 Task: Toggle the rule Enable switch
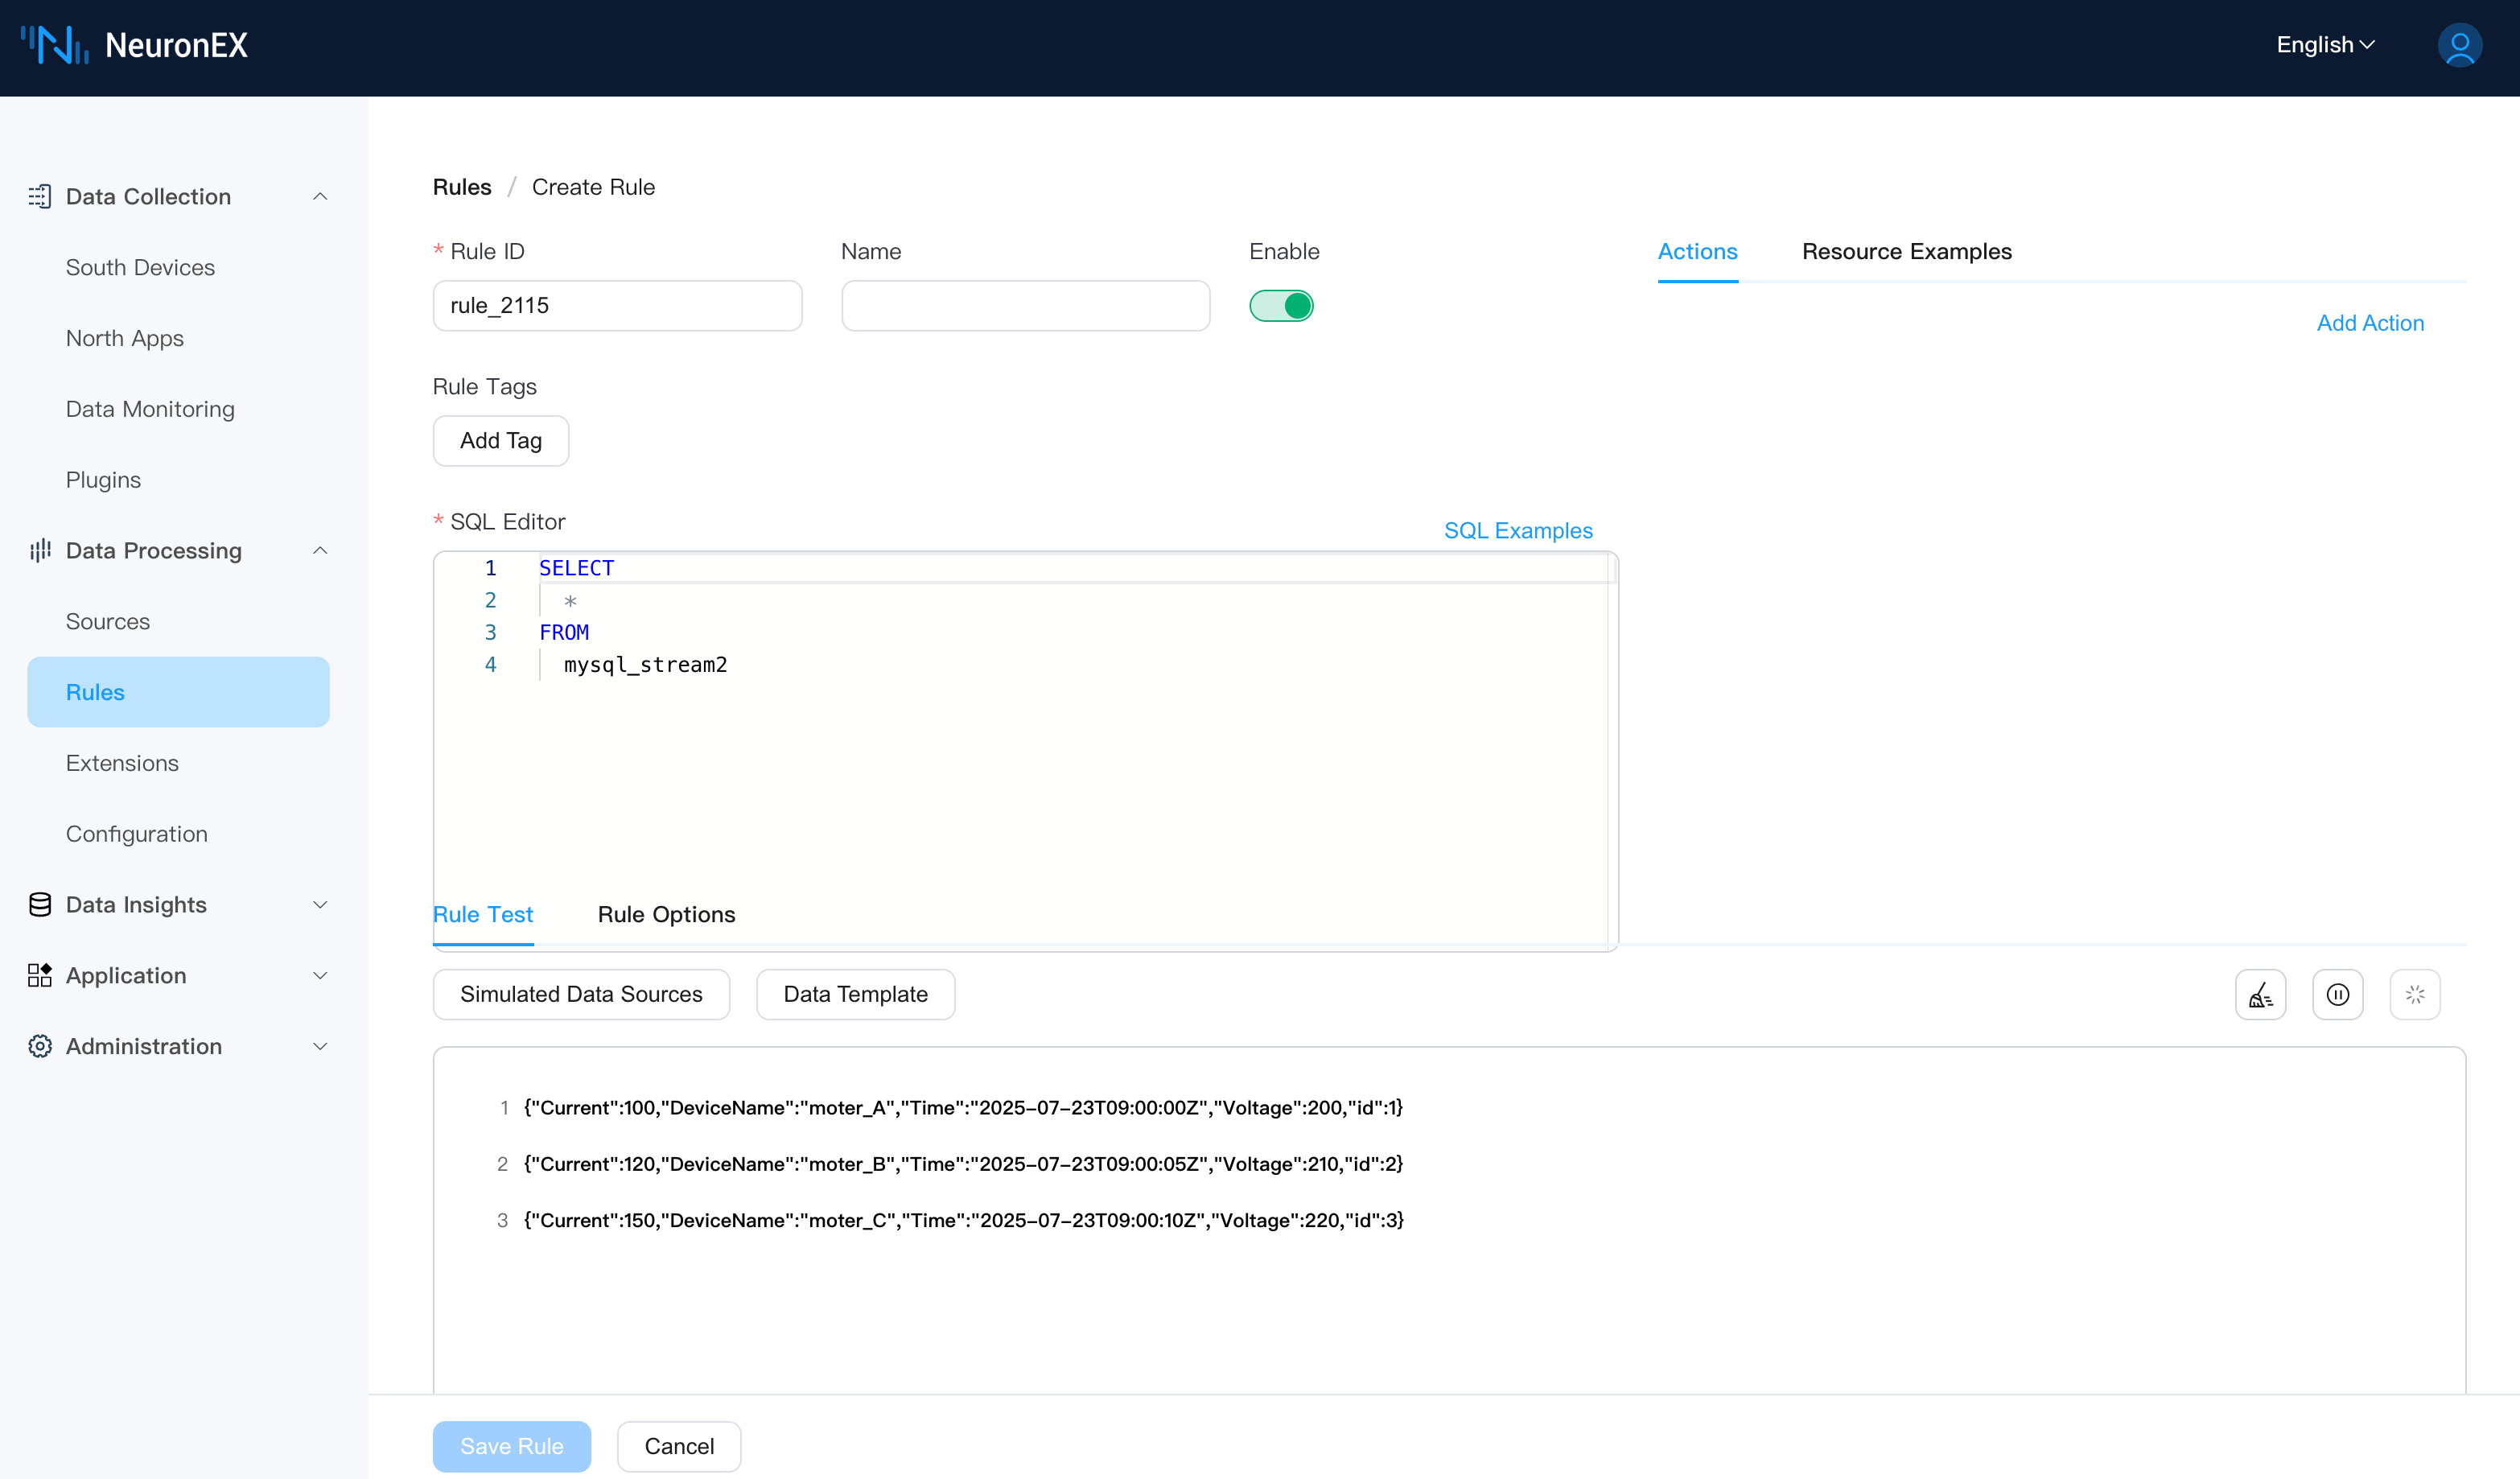coord(1281,305)
